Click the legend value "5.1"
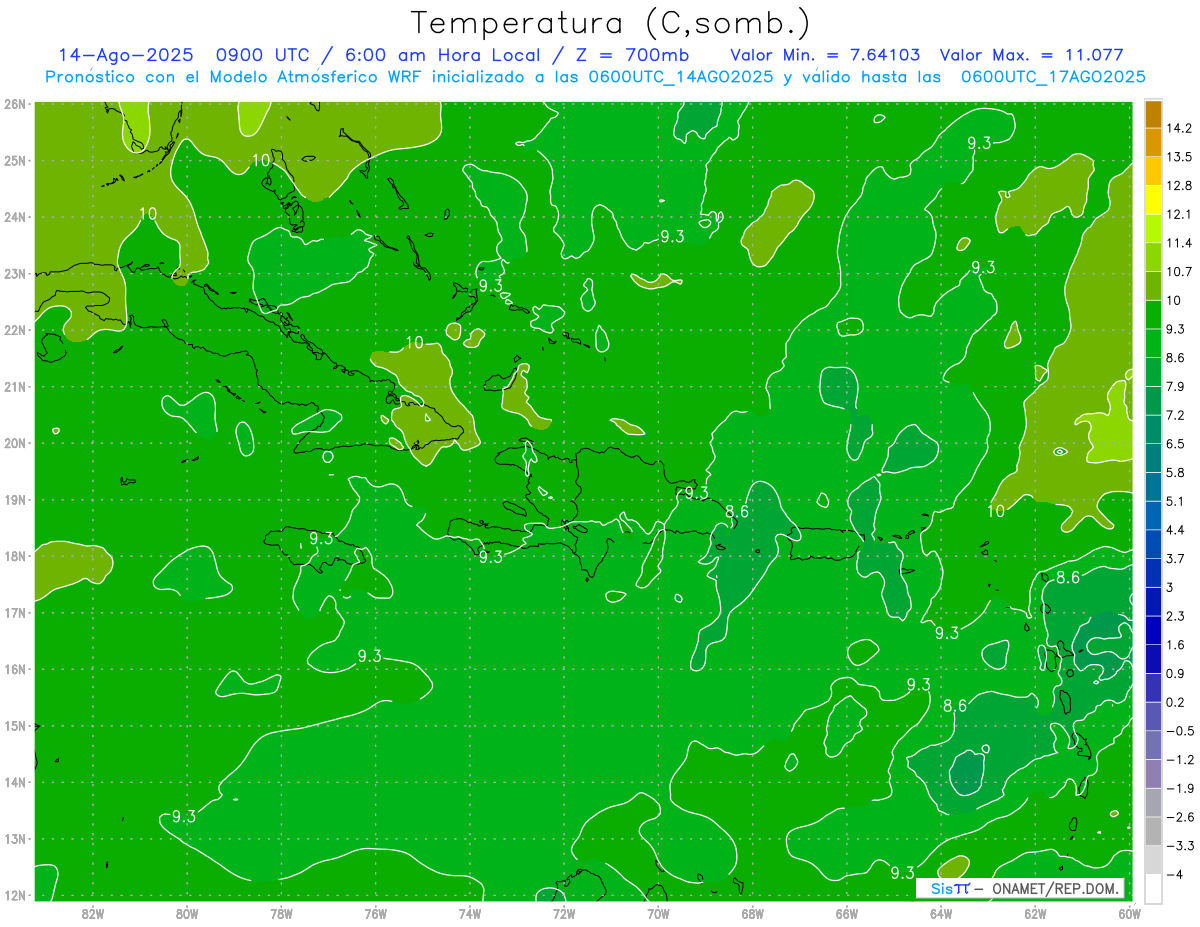Image resolution: width=1200 pixels, height=927 pixels. click(x=1175, y=501)
